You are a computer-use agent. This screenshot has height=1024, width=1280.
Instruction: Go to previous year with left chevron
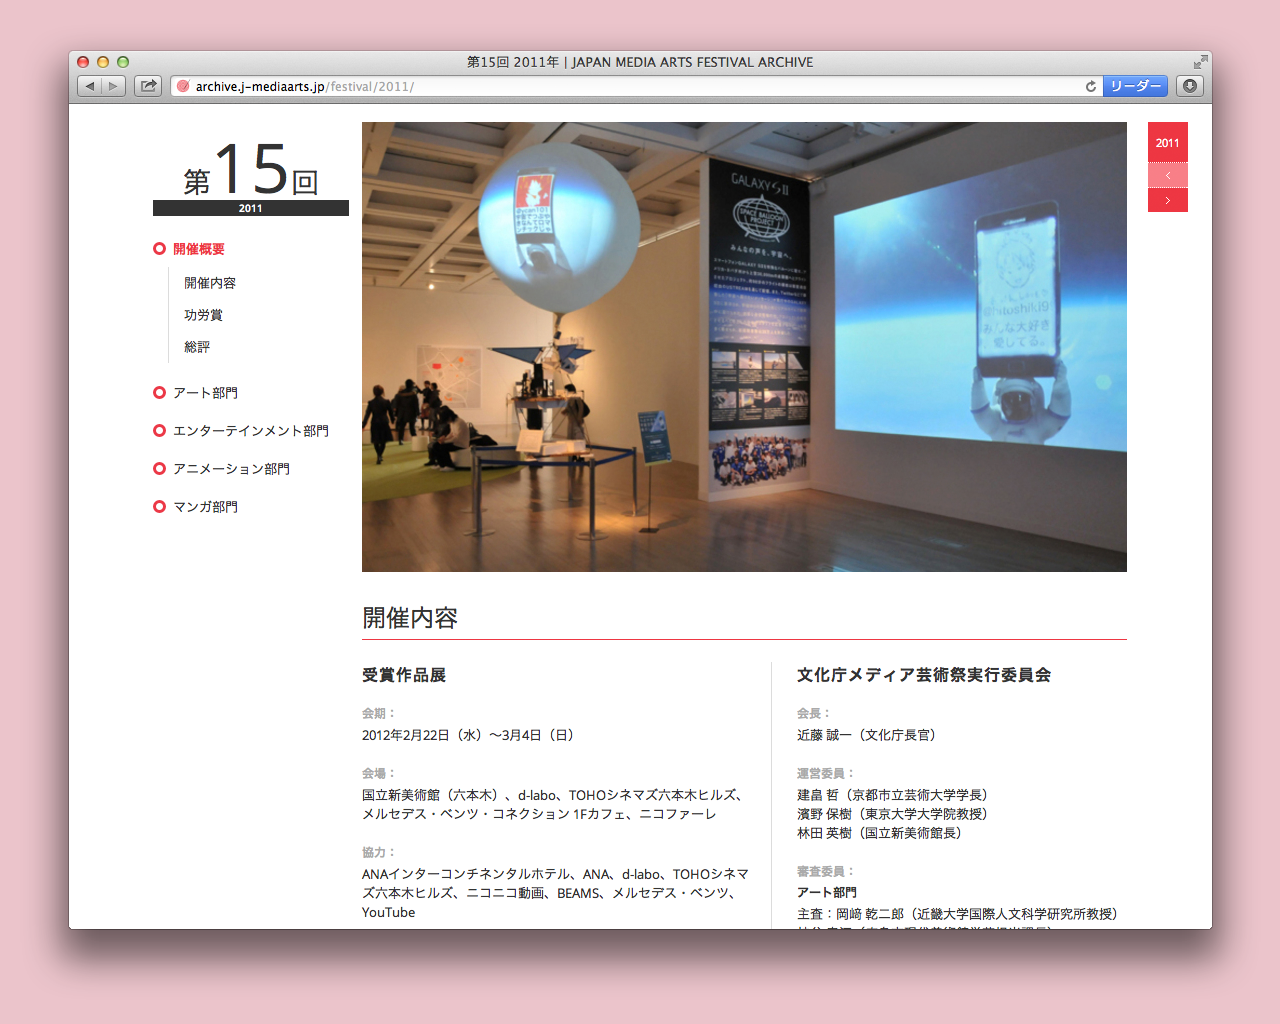(x=1167, y=176)
